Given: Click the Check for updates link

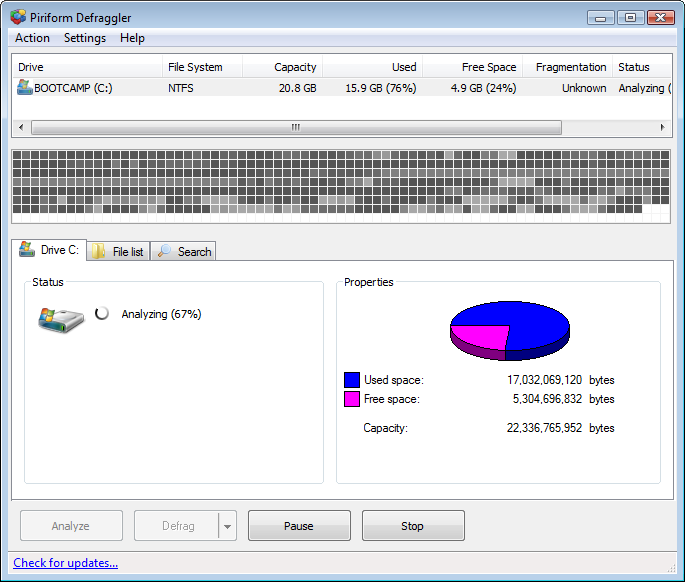Looking at the screenshot, I should [x=66, y=563].
